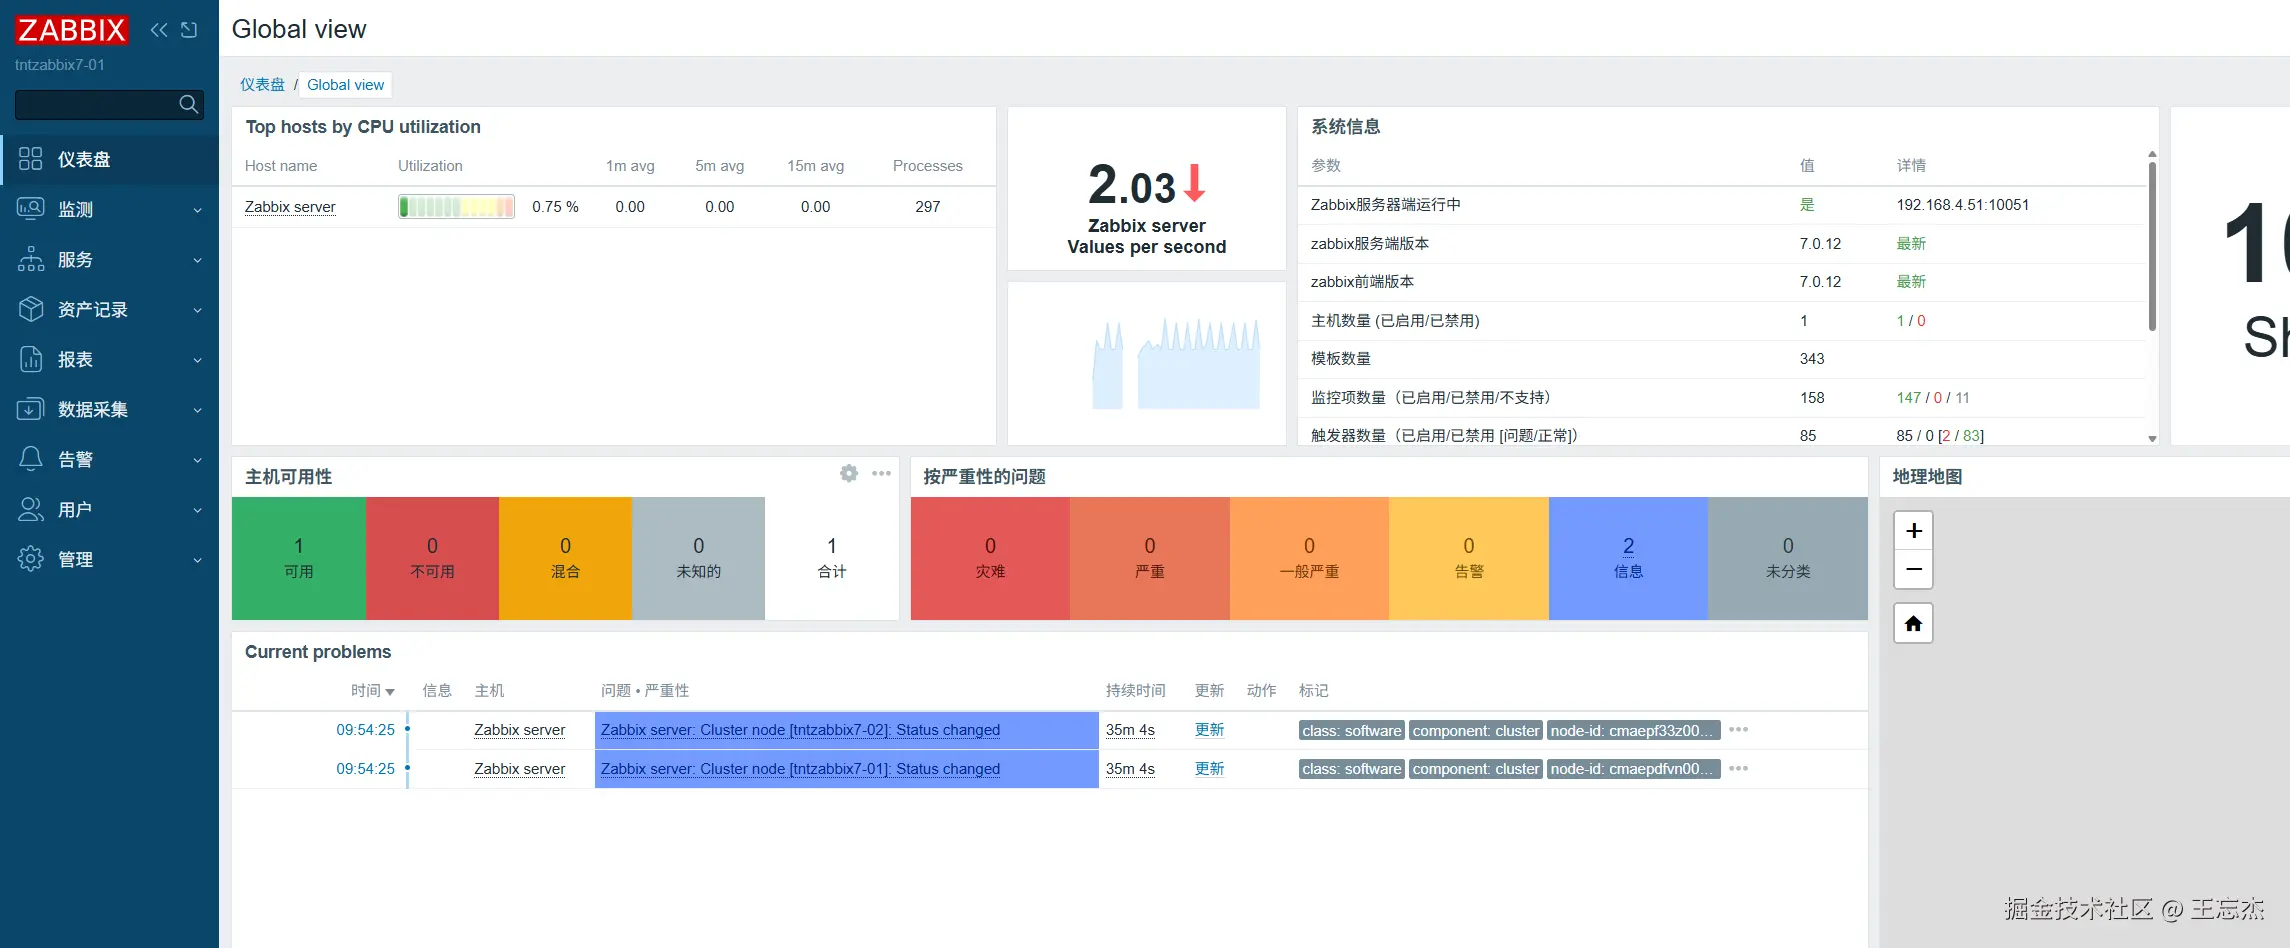
Task: Open Zabbix server host in CPU table
Action: (290, 207)
